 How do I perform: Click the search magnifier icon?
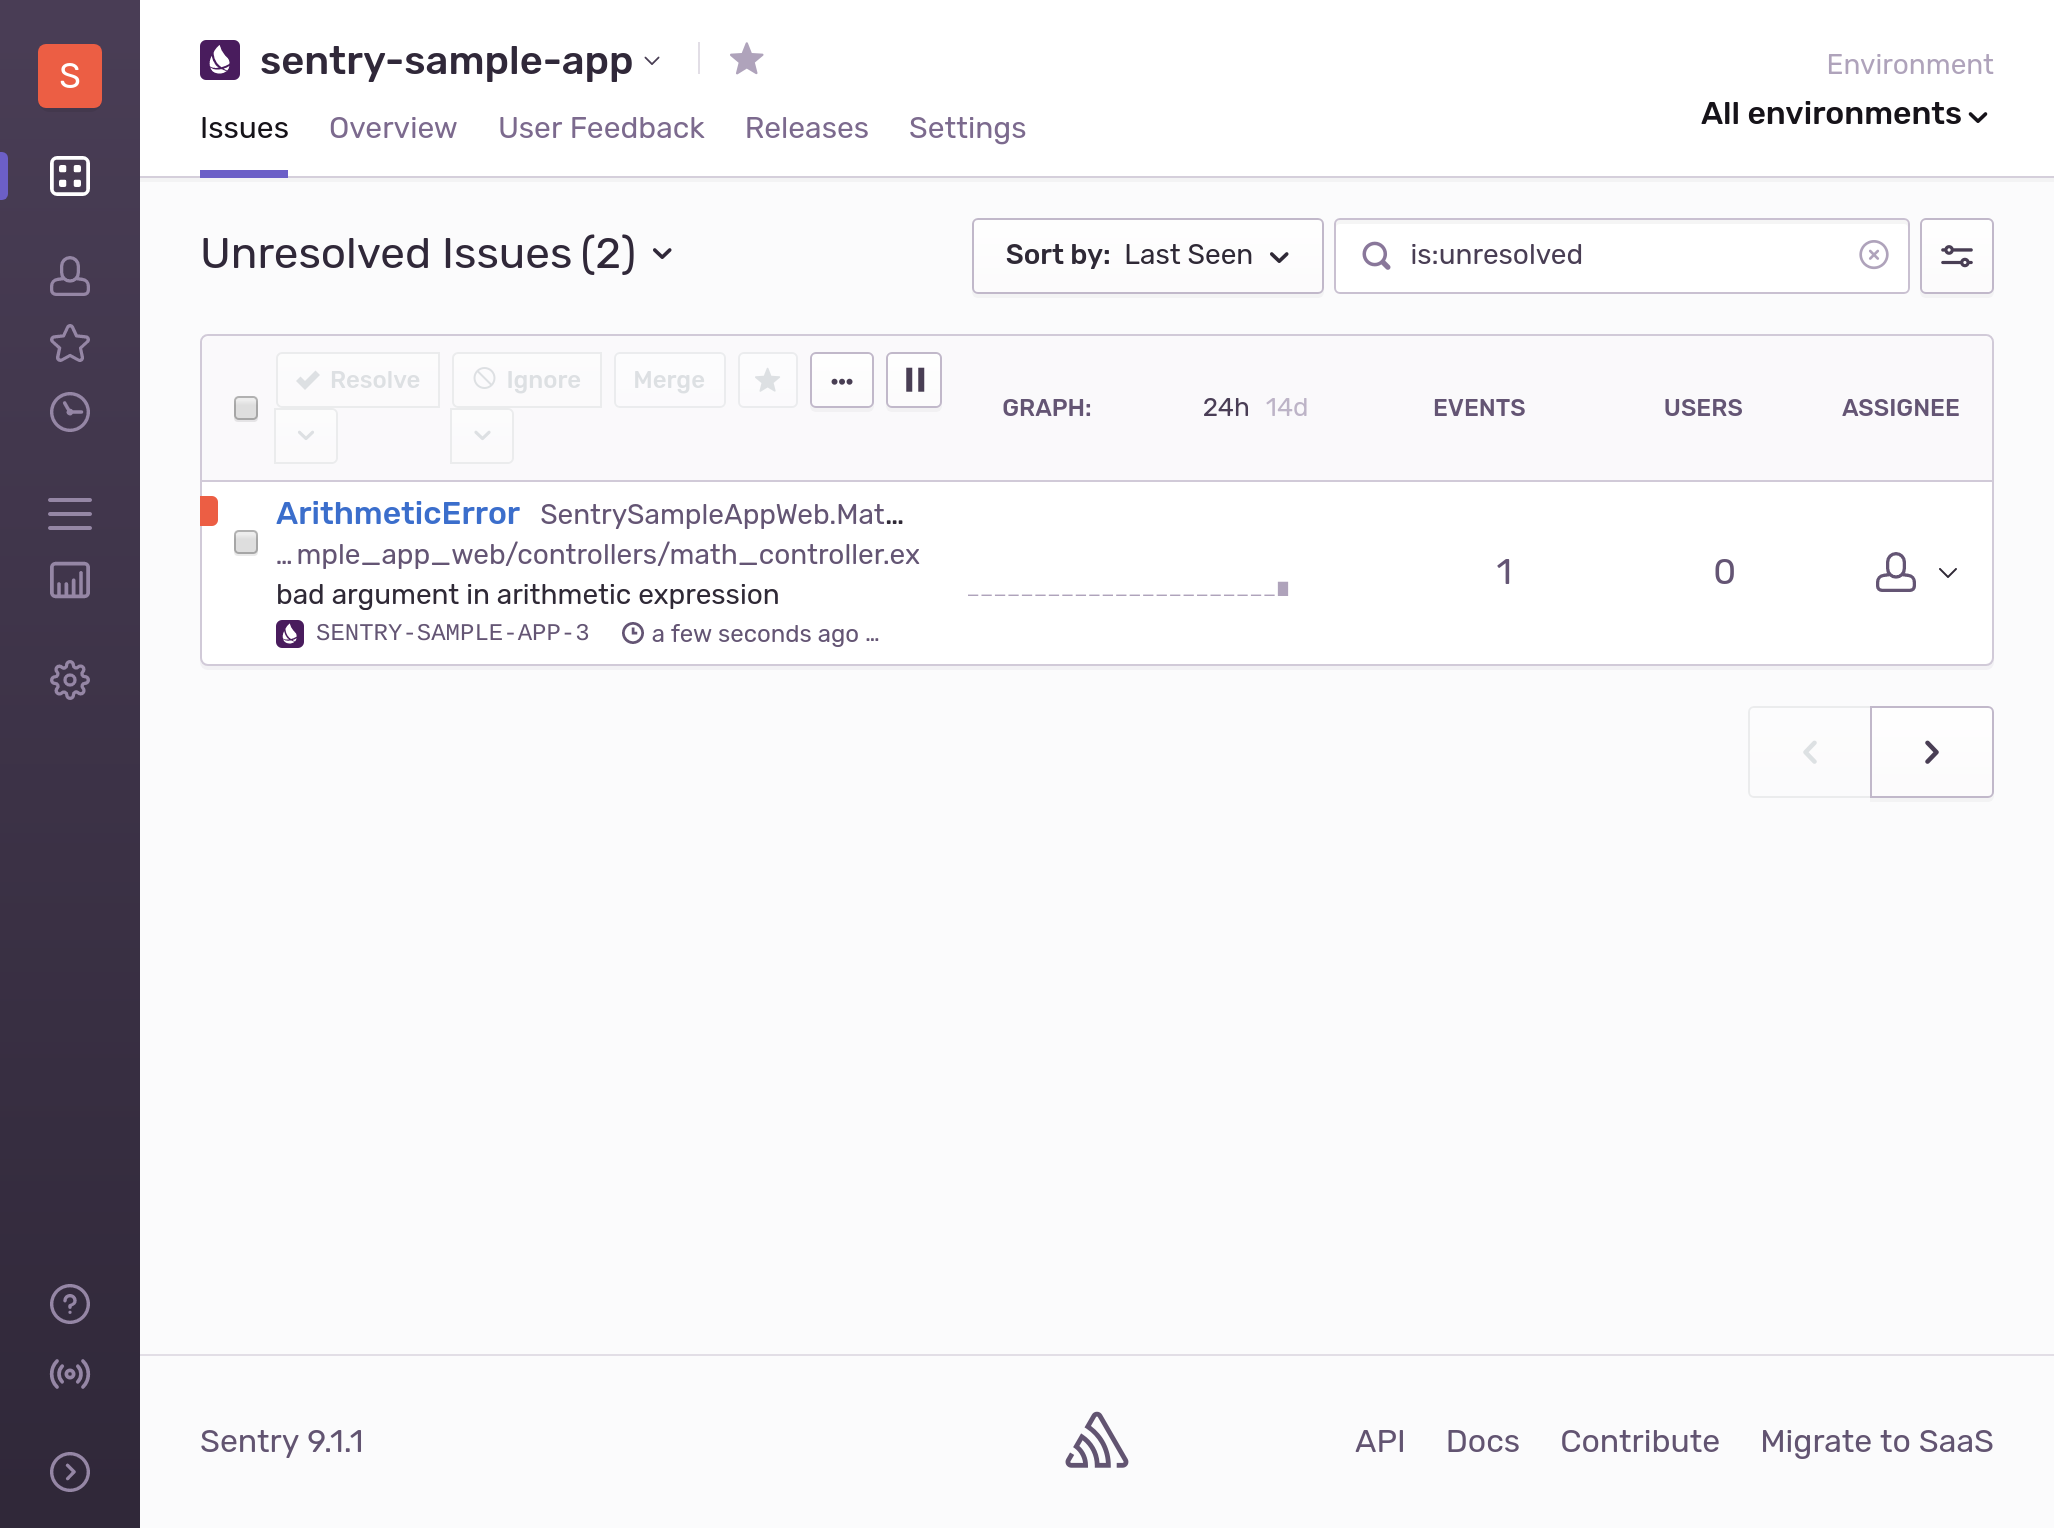(x=1376, y=256)
